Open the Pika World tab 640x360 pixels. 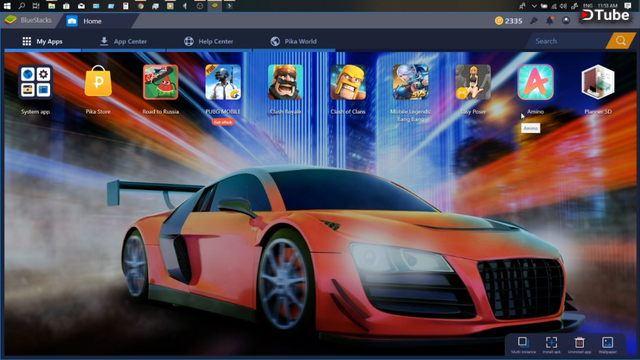pyautogui.click(x=293, y=41)
